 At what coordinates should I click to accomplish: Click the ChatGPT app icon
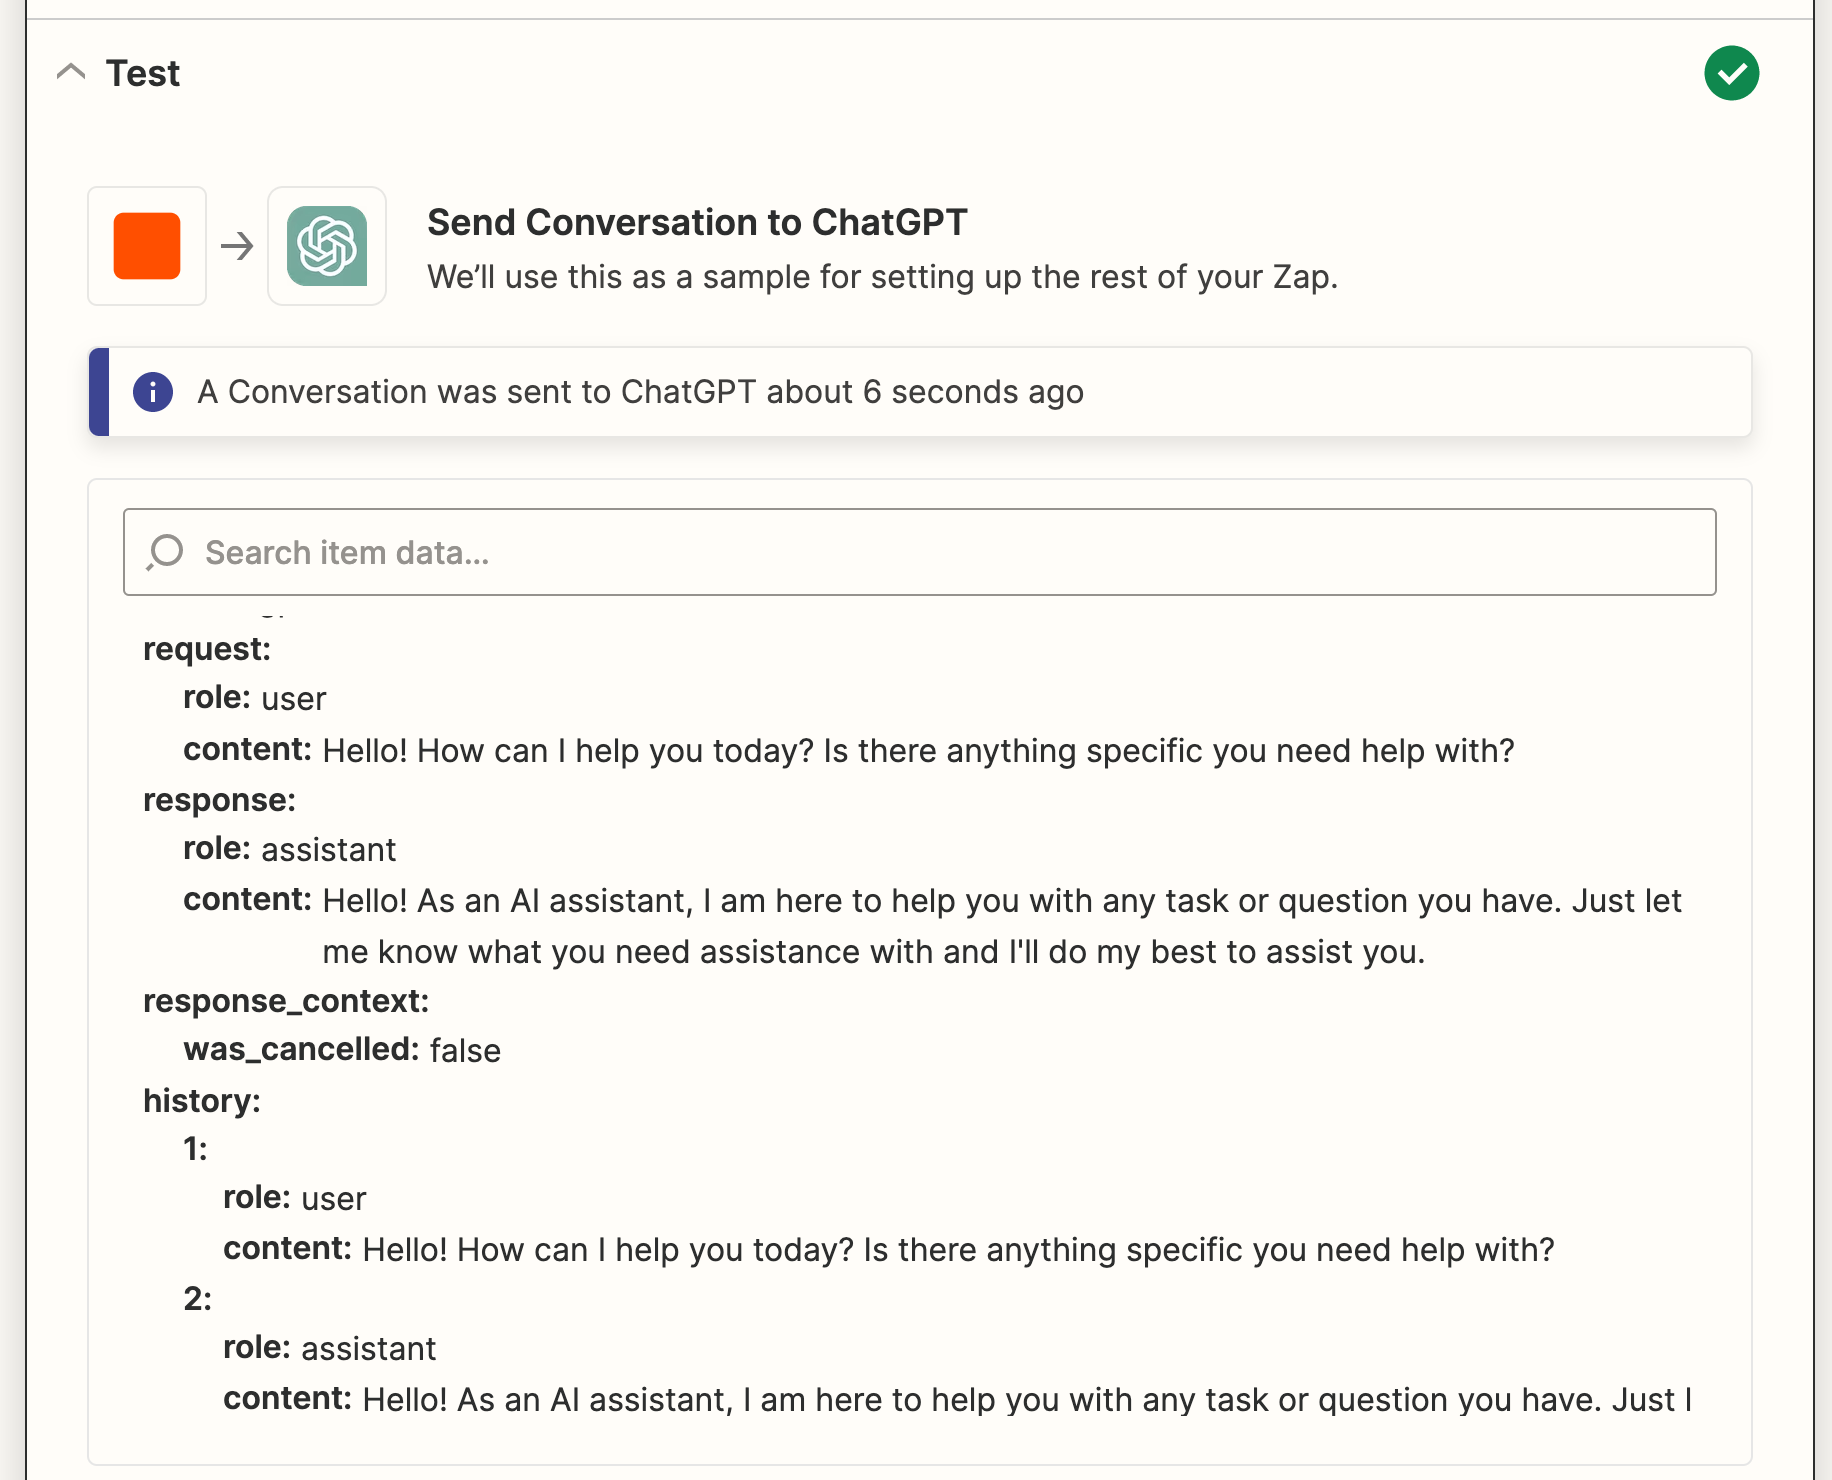point(327,246)
